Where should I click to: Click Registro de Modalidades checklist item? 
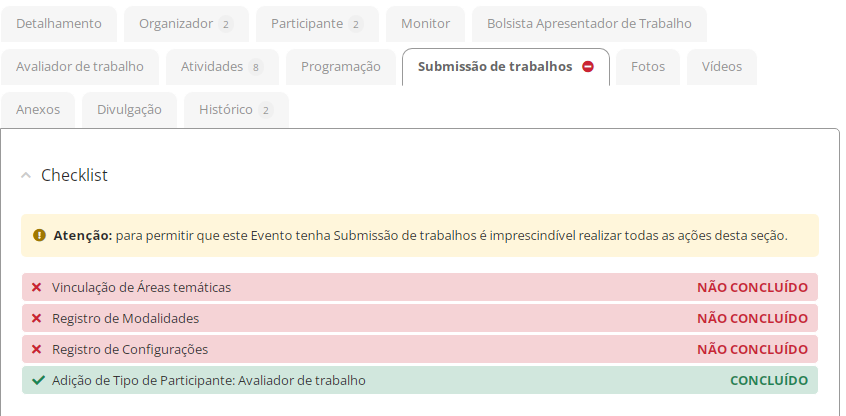click(125, 318)
